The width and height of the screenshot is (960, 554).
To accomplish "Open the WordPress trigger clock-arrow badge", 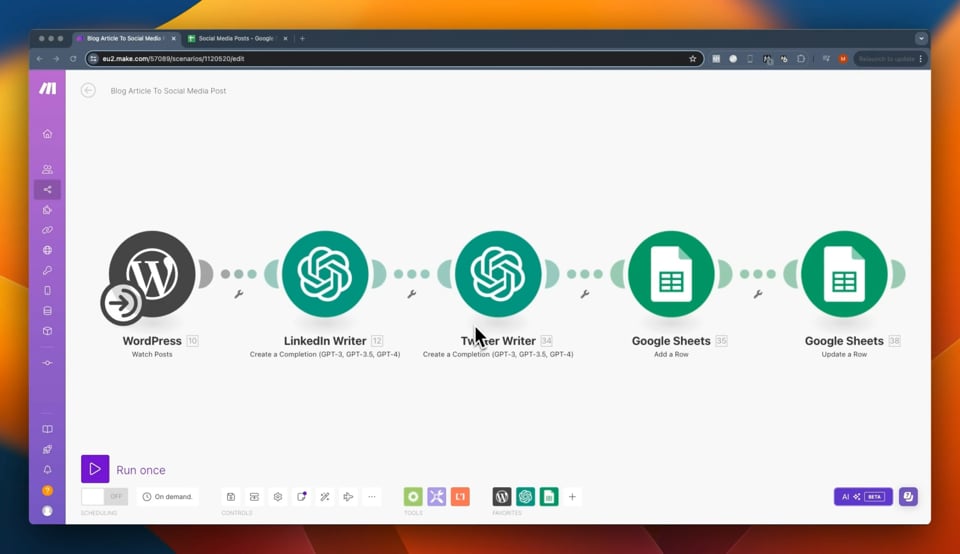I will point(122,302).
